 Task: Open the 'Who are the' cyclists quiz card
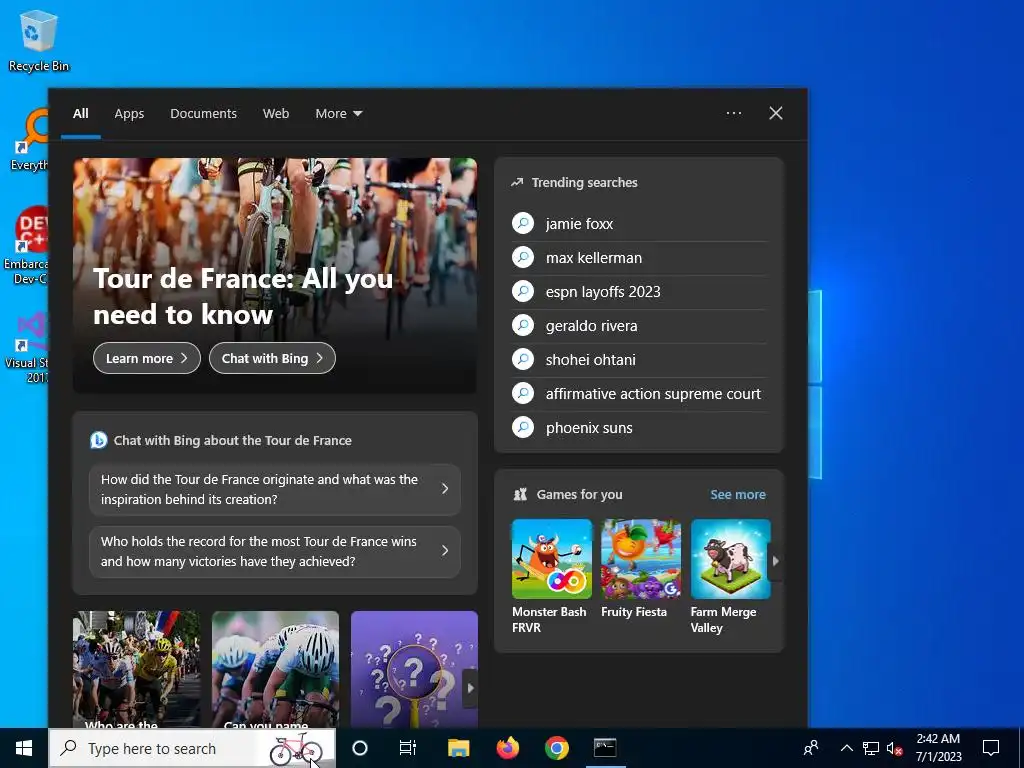coord(136,669)
